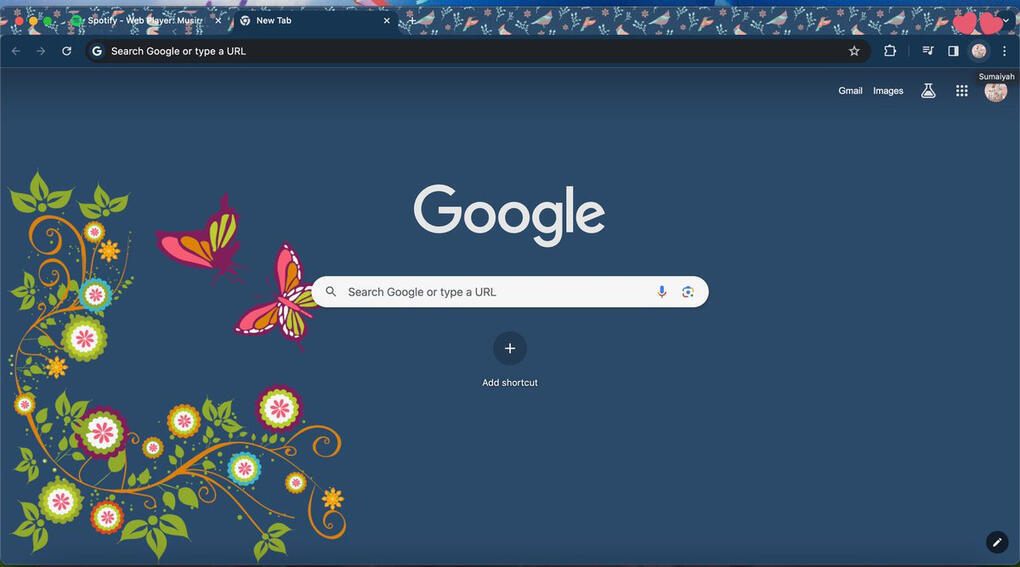Open Search Labs flask icon

pos(928,91)
